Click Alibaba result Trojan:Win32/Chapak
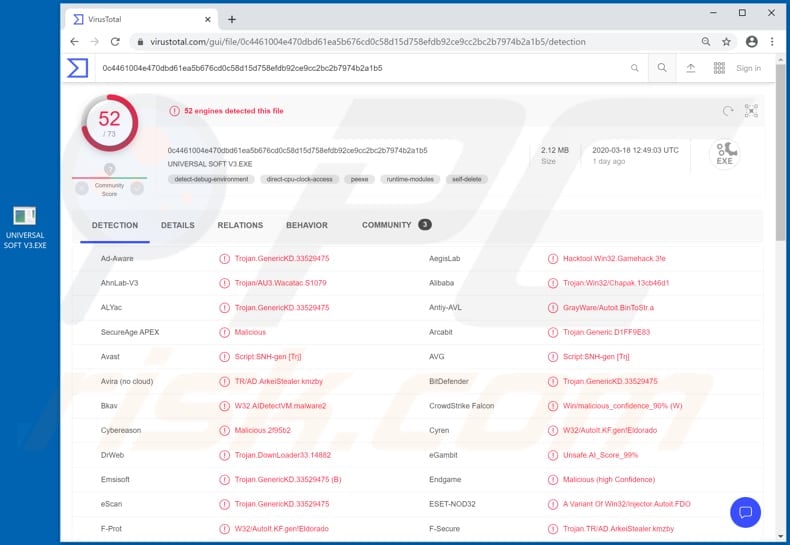The image size is (790, 545). [x=616, y=283]
